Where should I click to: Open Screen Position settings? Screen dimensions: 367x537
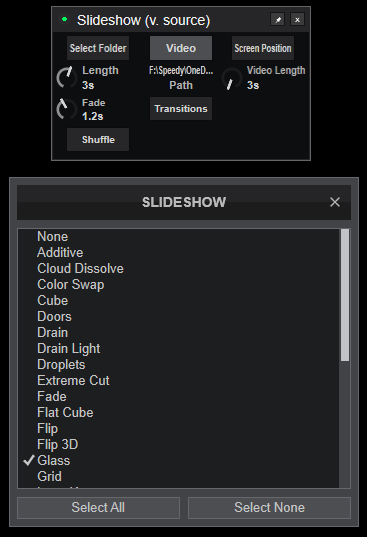[263, 48]
